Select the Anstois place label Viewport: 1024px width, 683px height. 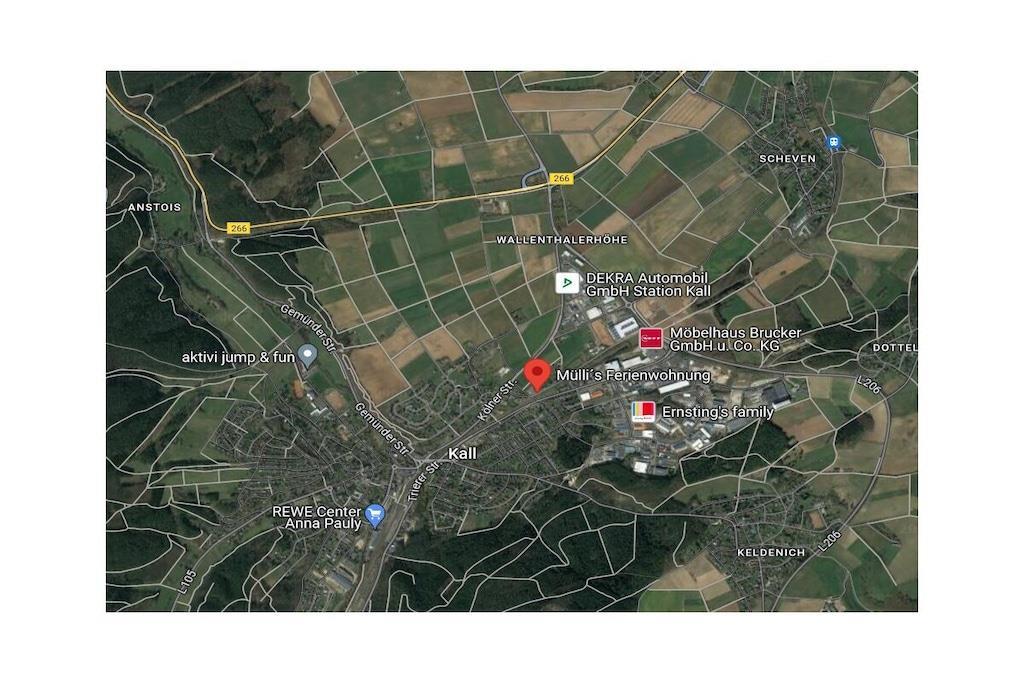155,207
